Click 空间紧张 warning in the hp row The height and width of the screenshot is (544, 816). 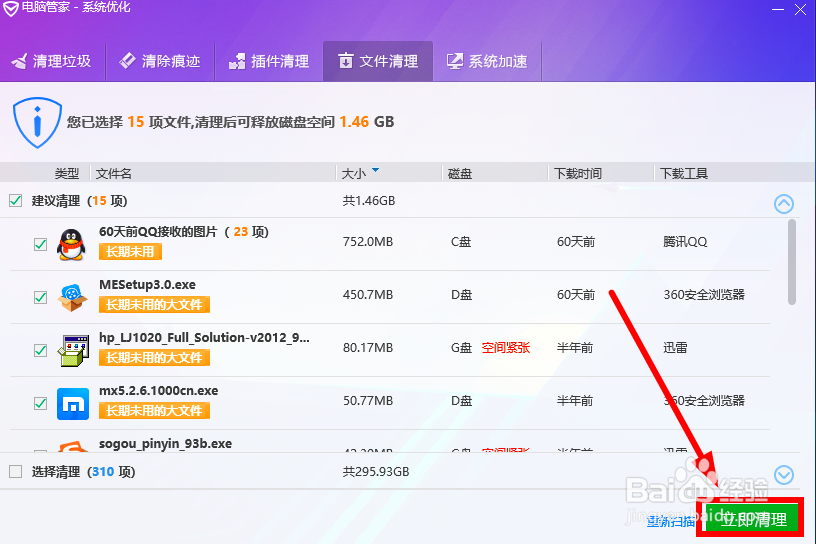pyautogui.click(x=505, y=348)
